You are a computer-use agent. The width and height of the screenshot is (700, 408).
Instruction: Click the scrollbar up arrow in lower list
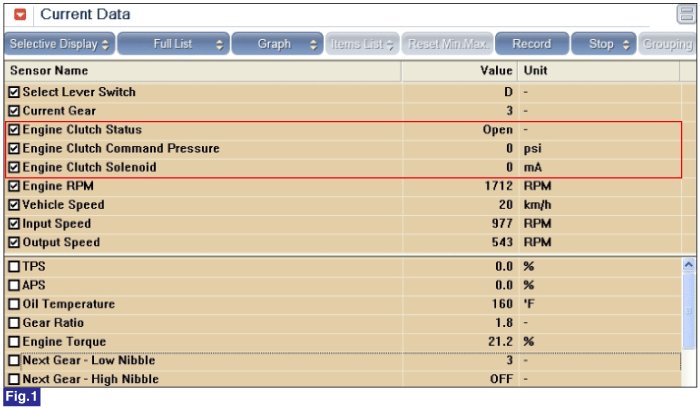point(688,265)
